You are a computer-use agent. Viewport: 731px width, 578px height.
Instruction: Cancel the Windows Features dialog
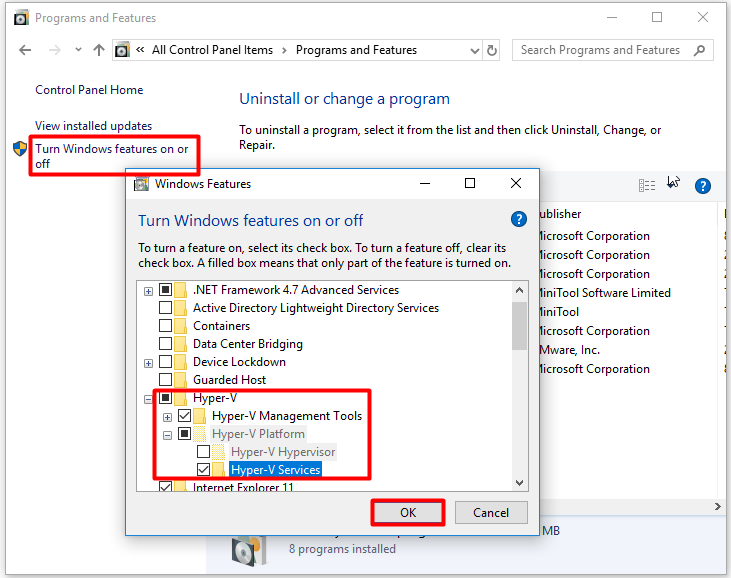(x=491, y=513)
